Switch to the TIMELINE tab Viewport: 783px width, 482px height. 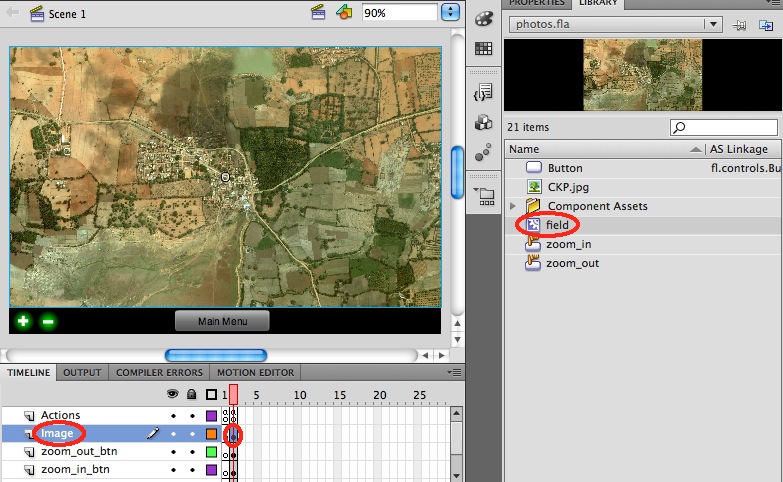28,373
